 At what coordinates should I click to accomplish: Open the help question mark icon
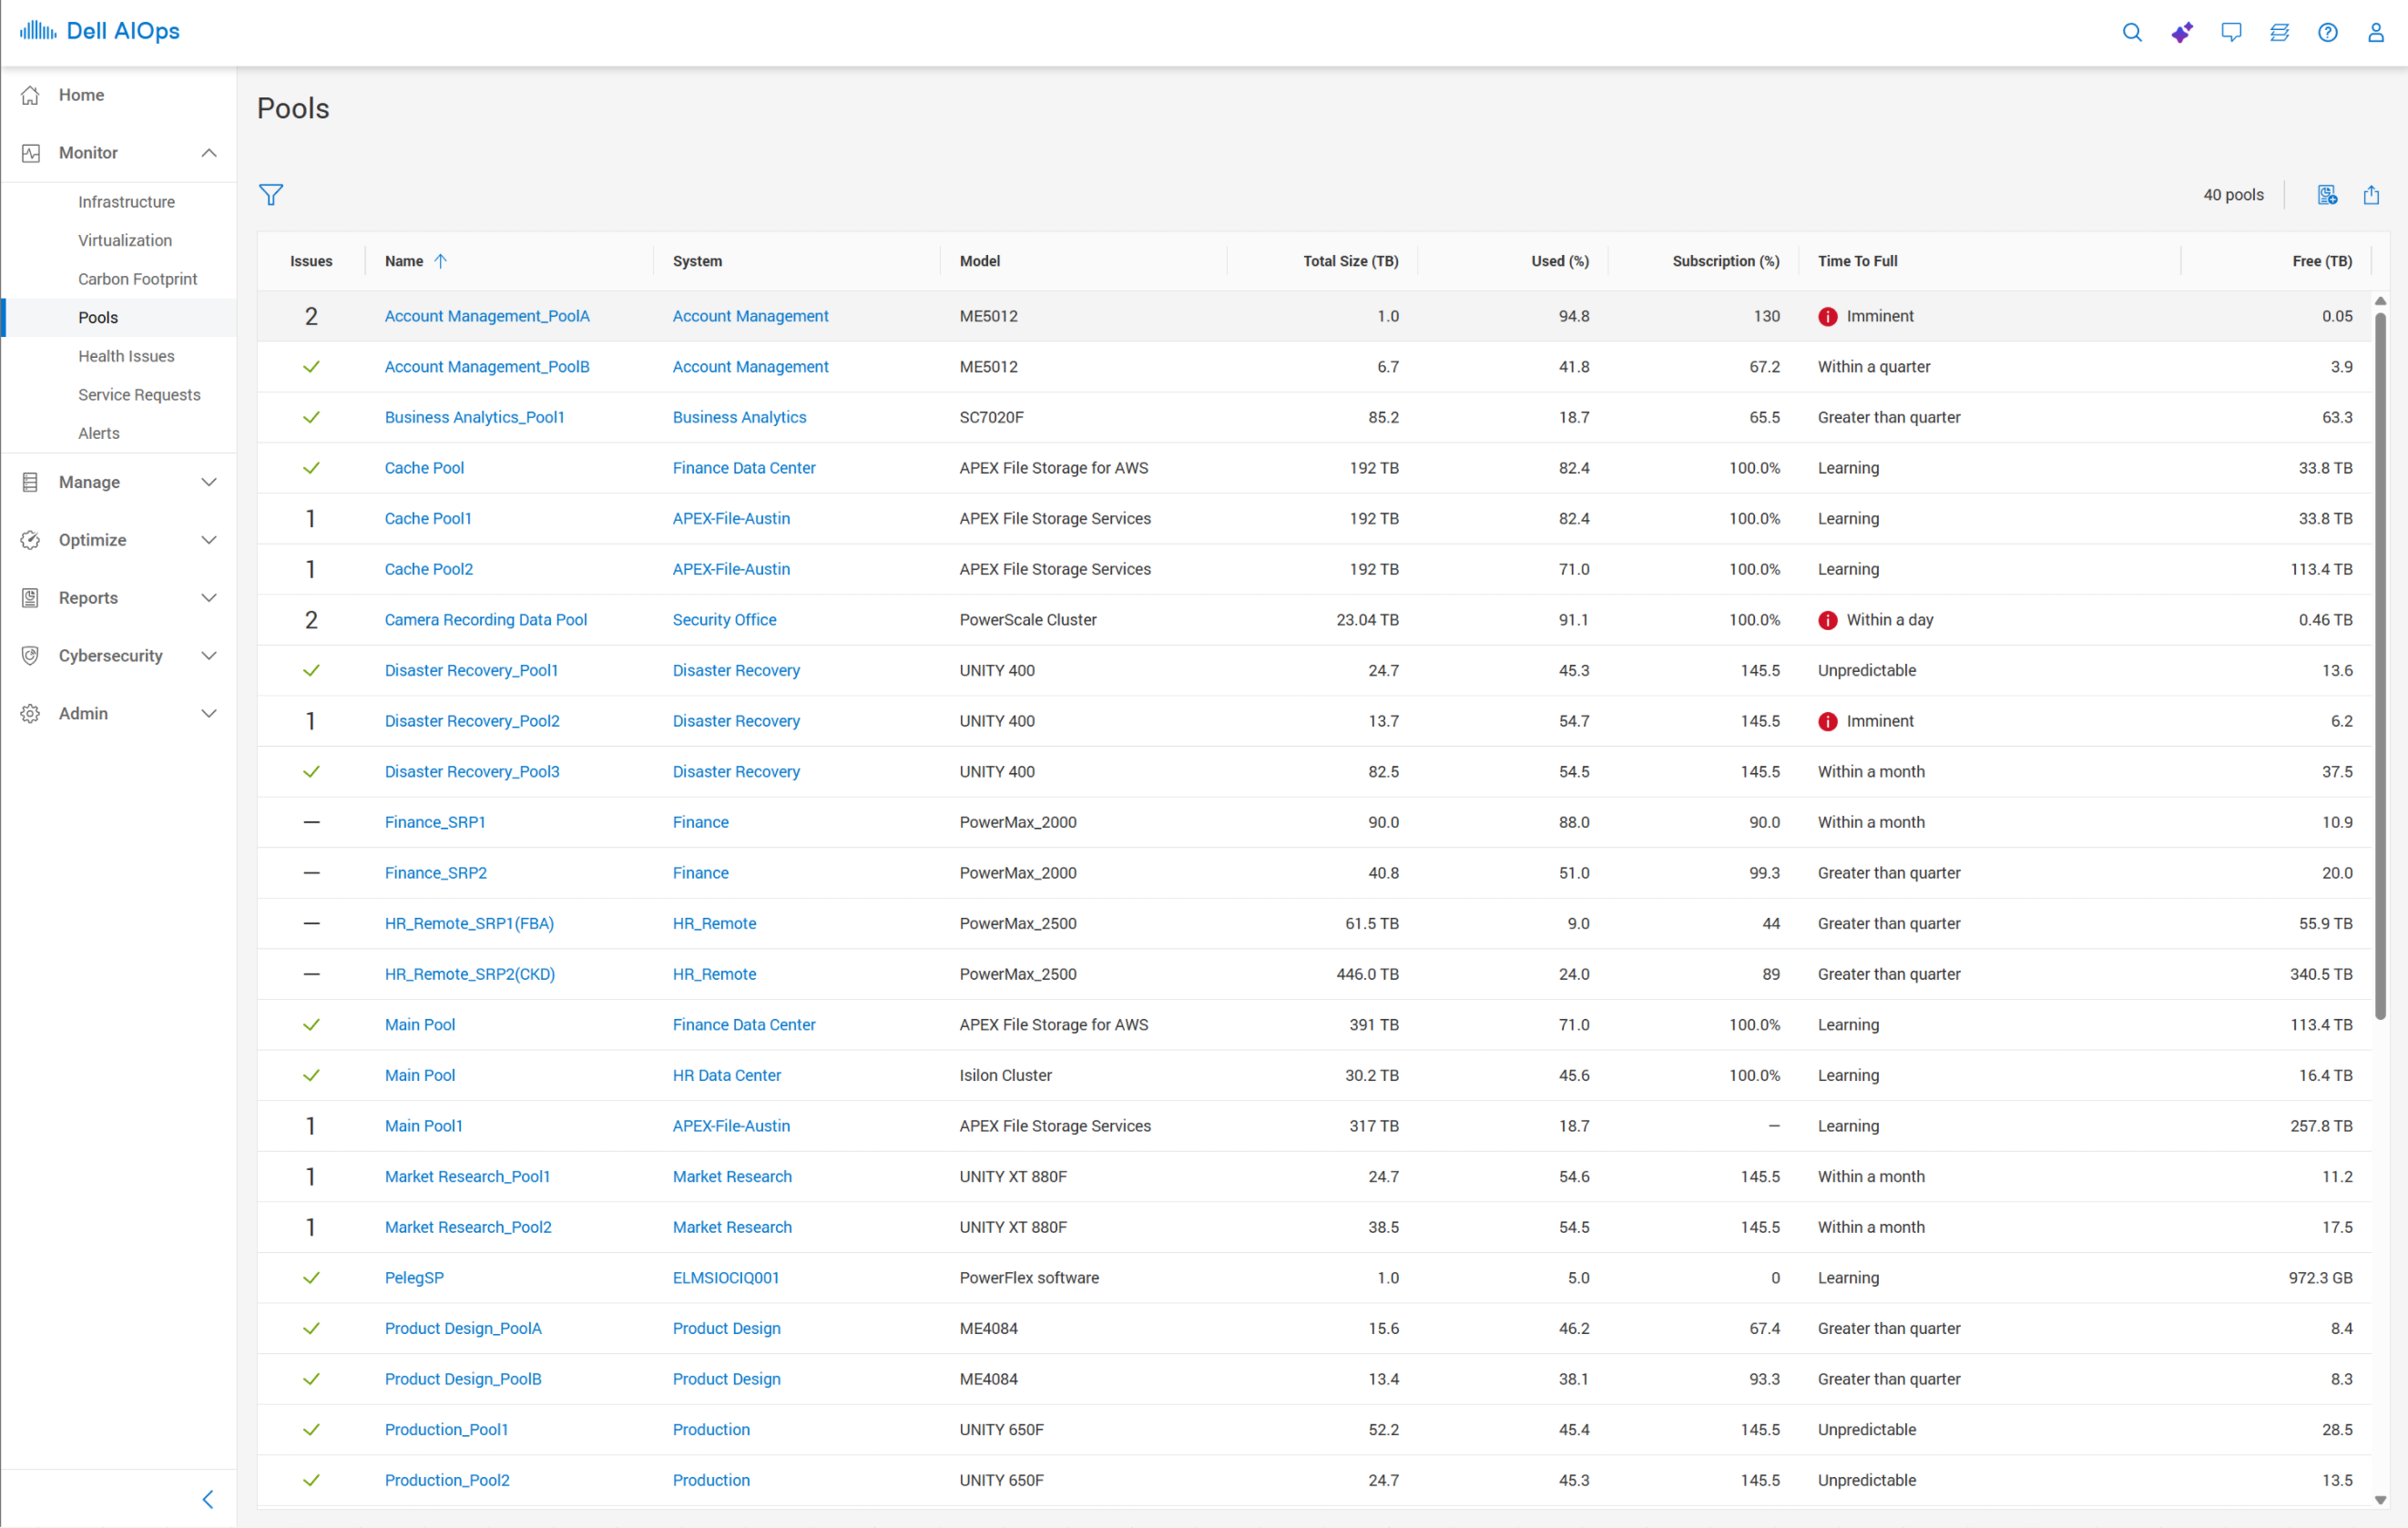click(2327, 32)
